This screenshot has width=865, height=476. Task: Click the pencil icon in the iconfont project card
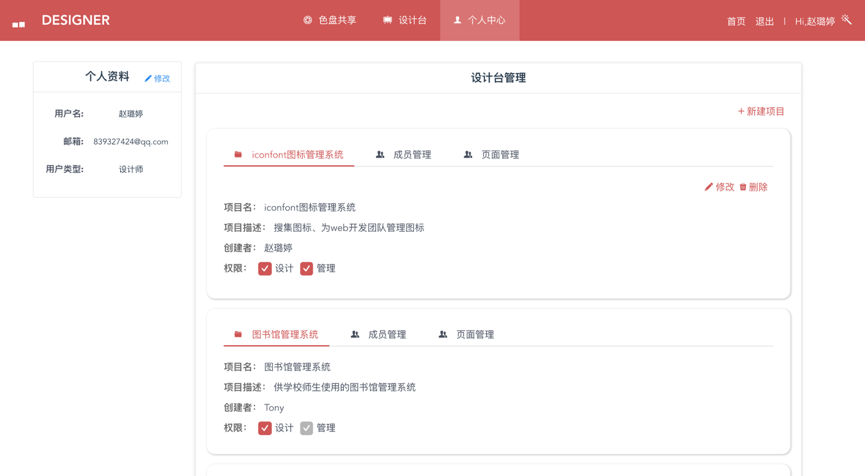(x=708, y=187)
